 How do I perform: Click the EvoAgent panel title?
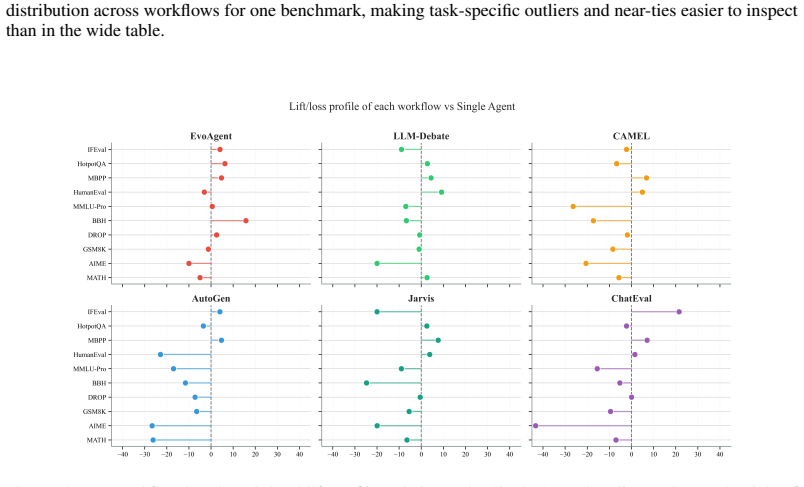tap(211, 136)
